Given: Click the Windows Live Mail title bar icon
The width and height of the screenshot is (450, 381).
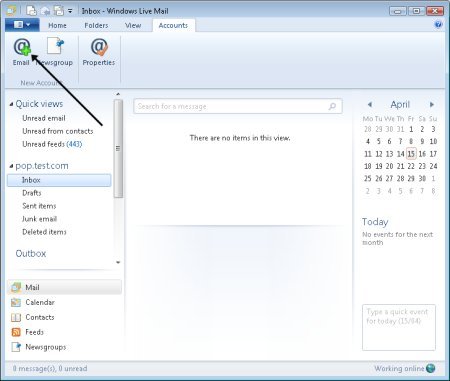Looking at the screenshot, I should pos(11,11).
